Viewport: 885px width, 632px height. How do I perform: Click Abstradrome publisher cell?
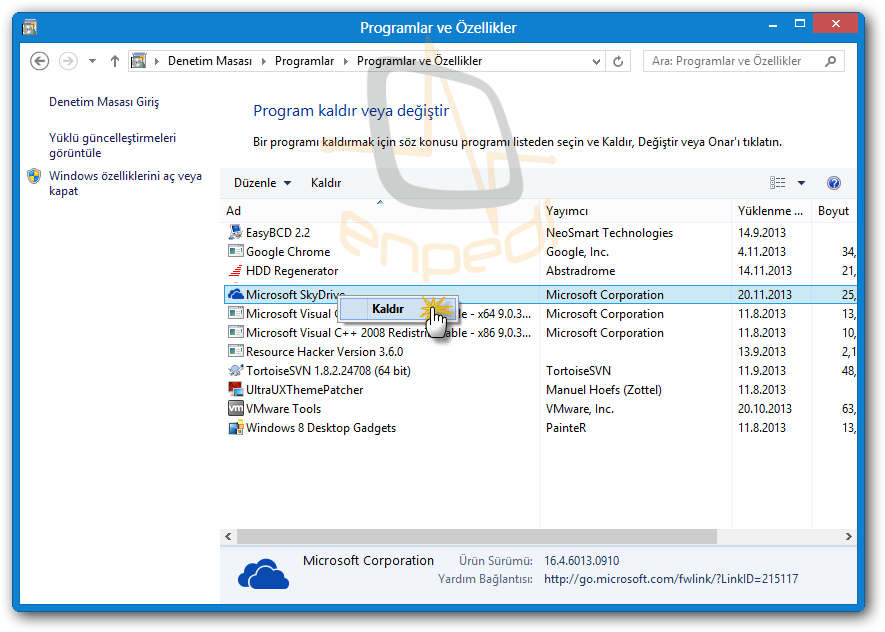click(580, 271)
